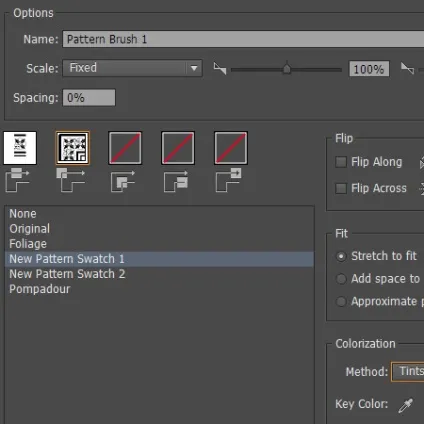Select New Pattern Swatch 2 entry

coord(67,274)
